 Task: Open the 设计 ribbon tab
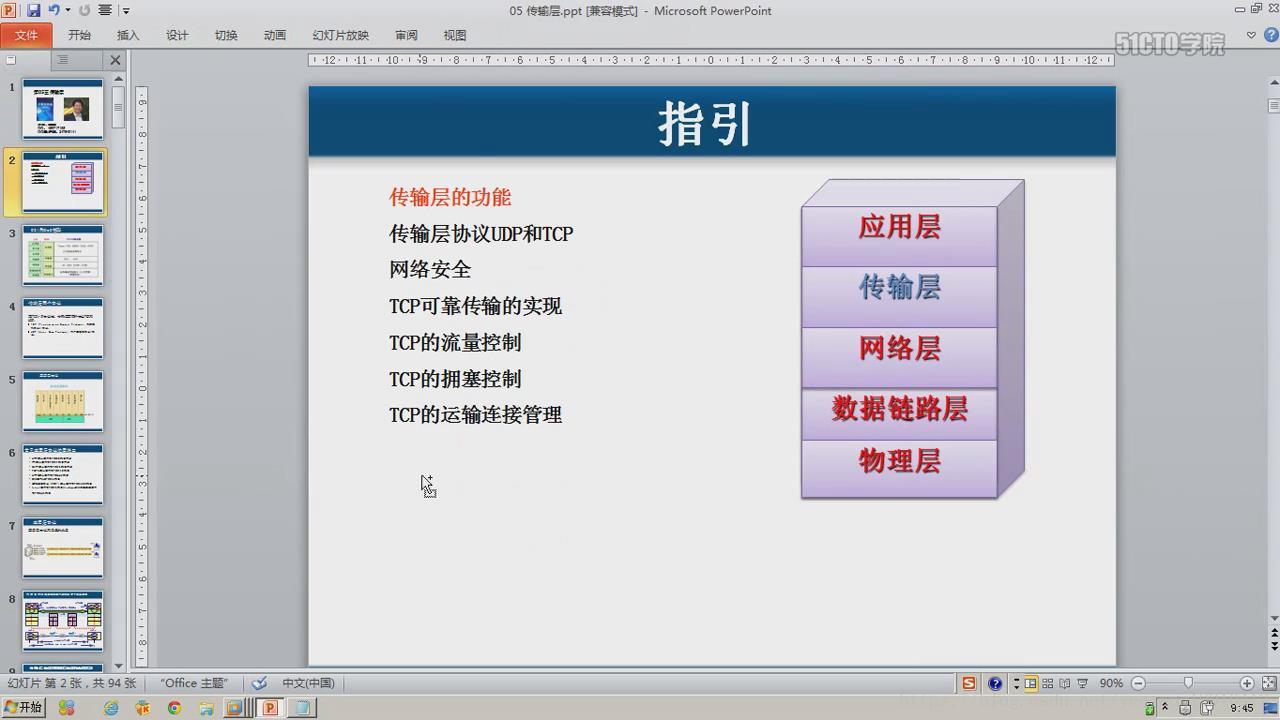click(177, 35)
